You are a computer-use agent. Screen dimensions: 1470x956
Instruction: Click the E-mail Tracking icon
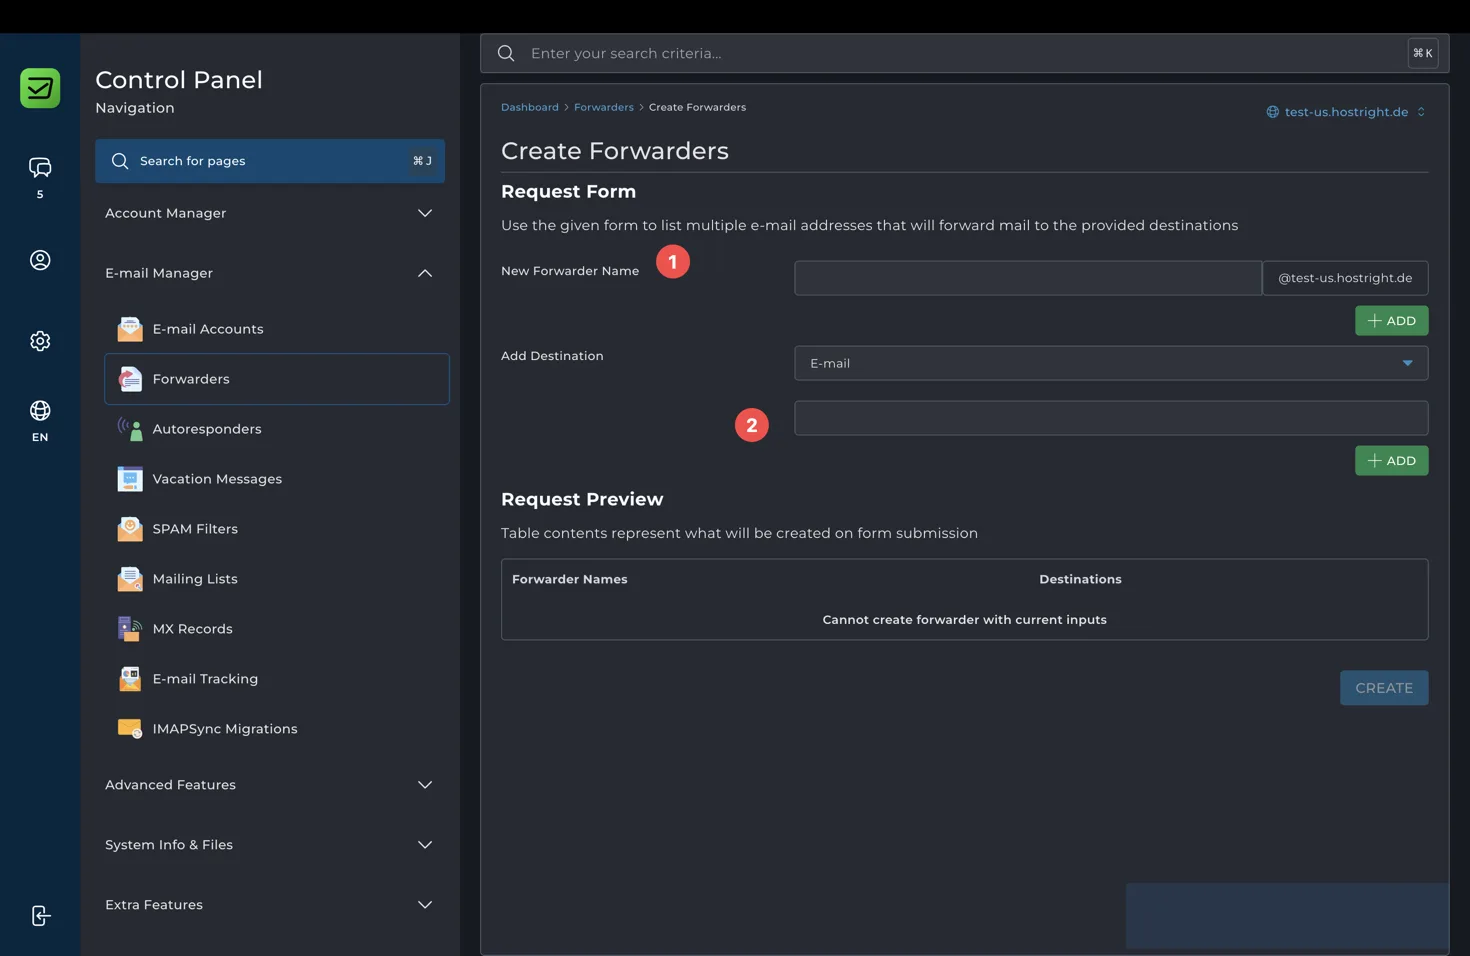[130, 679]
